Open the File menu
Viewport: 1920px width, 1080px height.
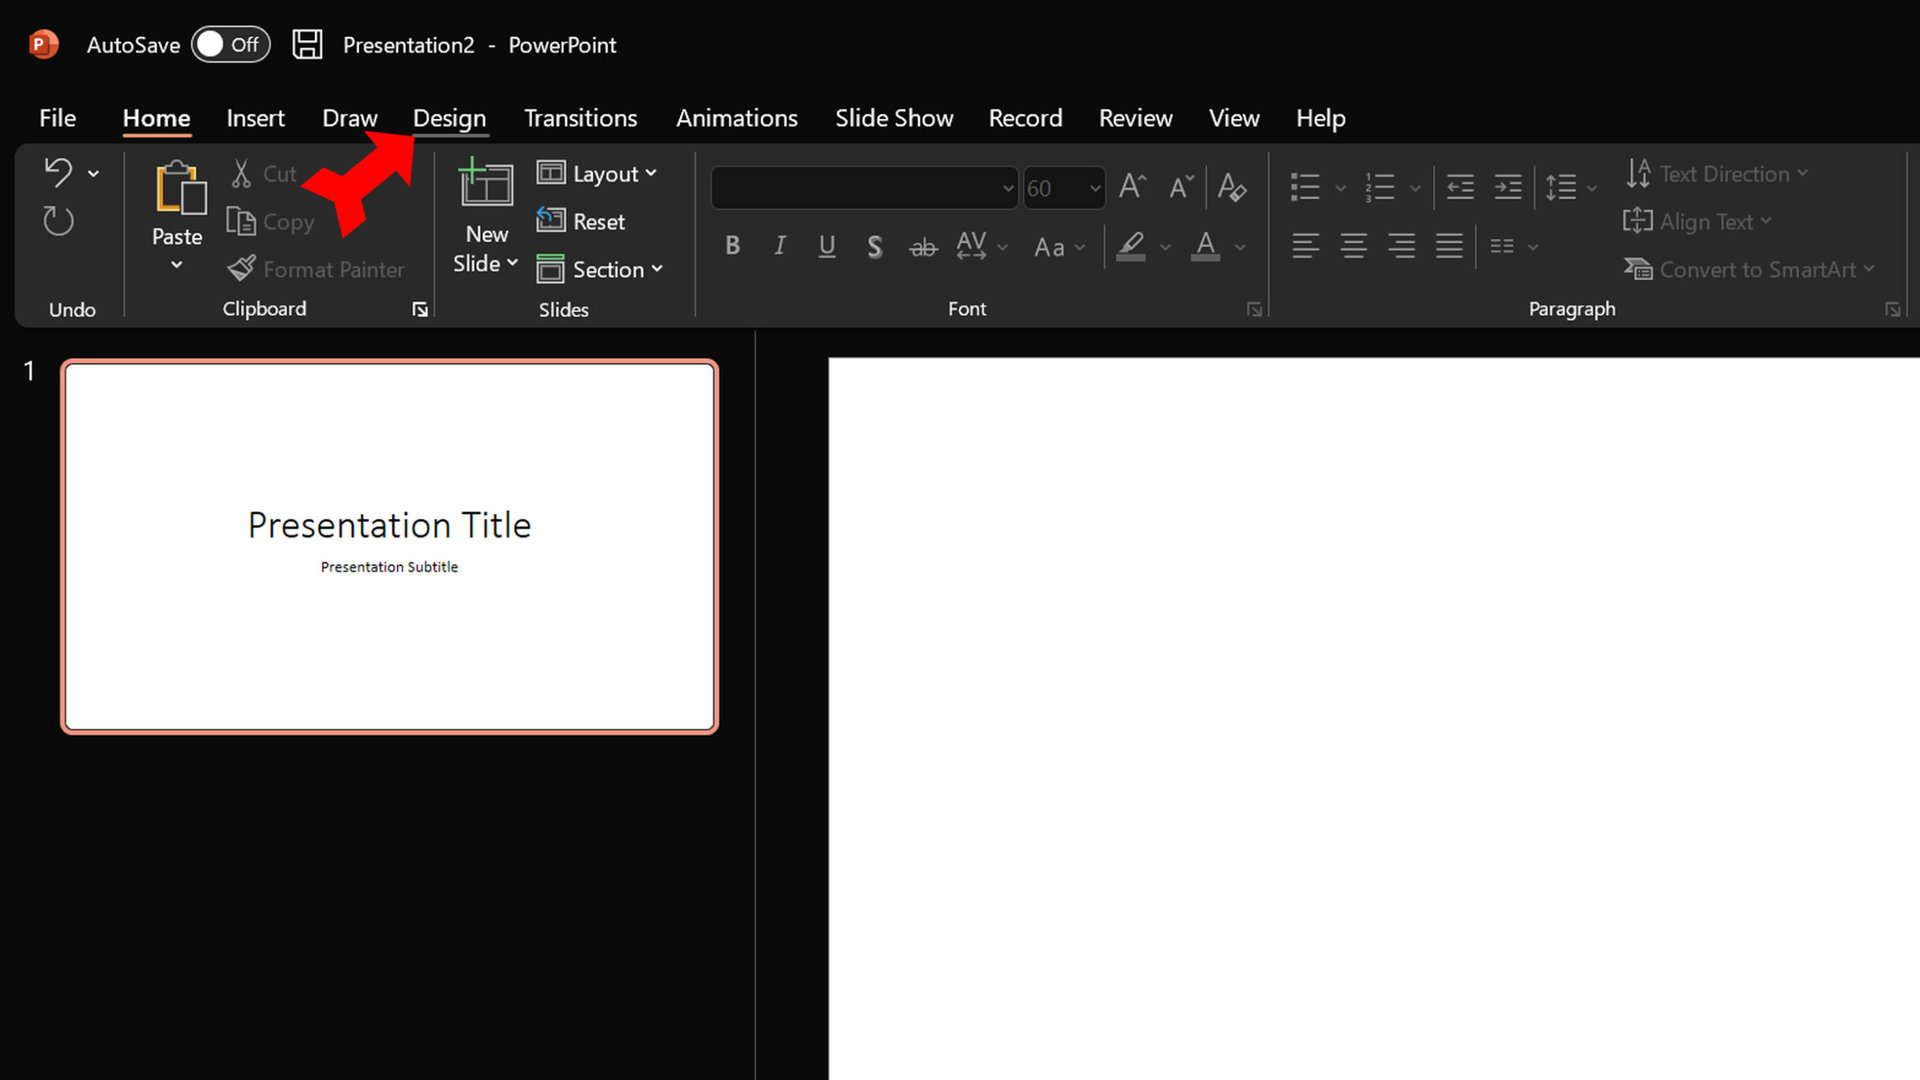[x=57, y=118]
